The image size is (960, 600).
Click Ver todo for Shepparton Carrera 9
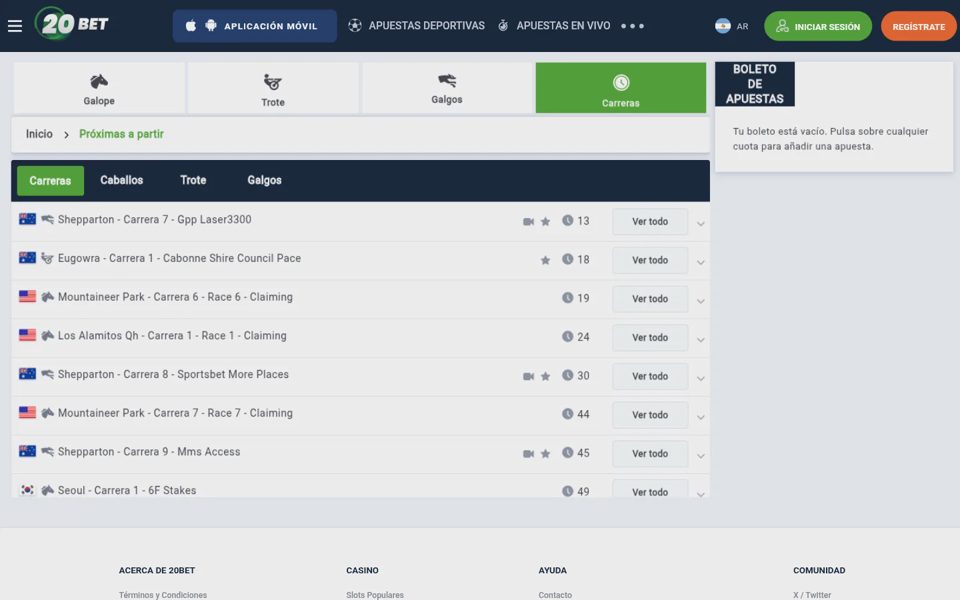click(x=650, y=454)
